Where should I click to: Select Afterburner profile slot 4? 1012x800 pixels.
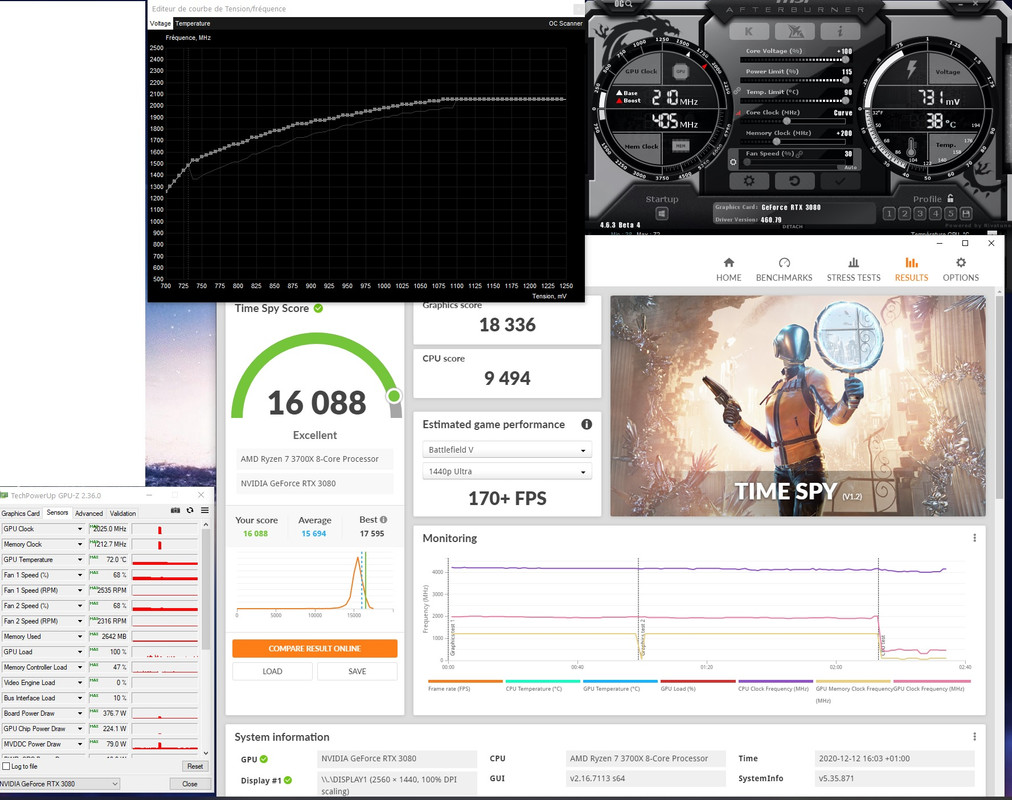click(x=935, y=214)
